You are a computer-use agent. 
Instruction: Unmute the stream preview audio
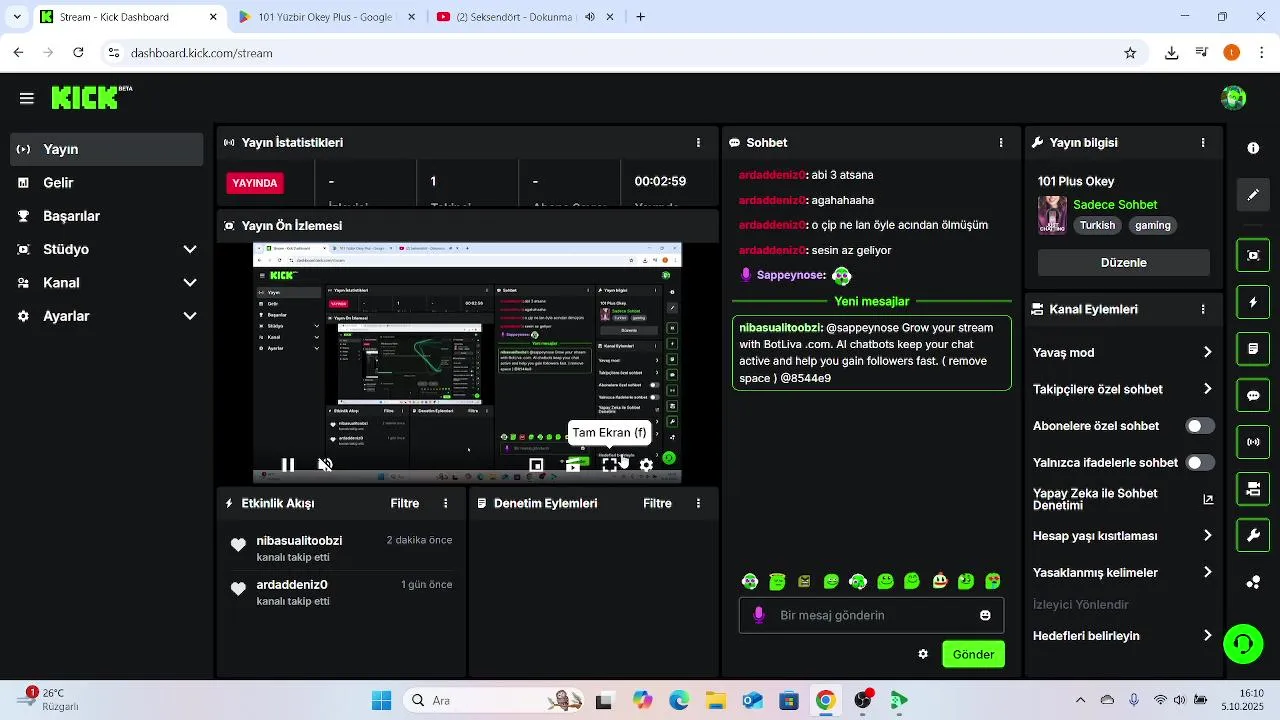[x=325, y=465]
